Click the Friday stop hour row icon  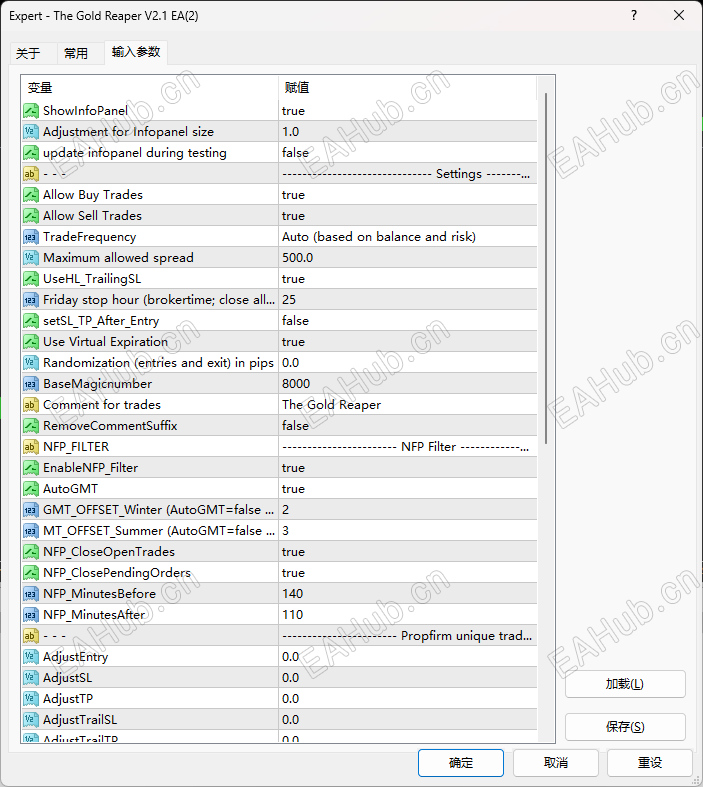pyautogui.click(x=31, y=300)
